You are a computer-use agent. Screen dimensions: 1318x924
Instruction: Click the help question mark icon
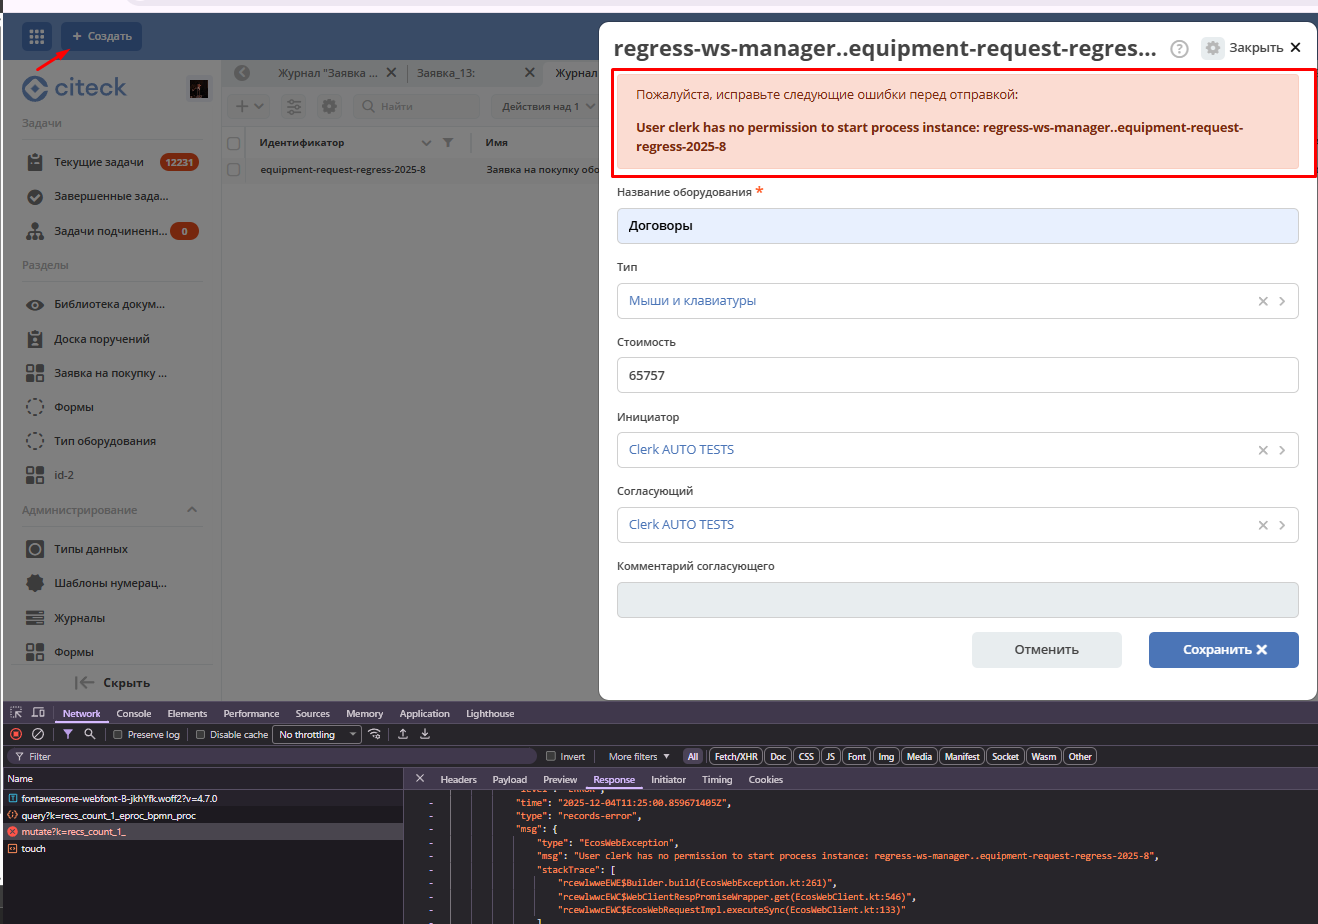click(x=1179, y=49)
